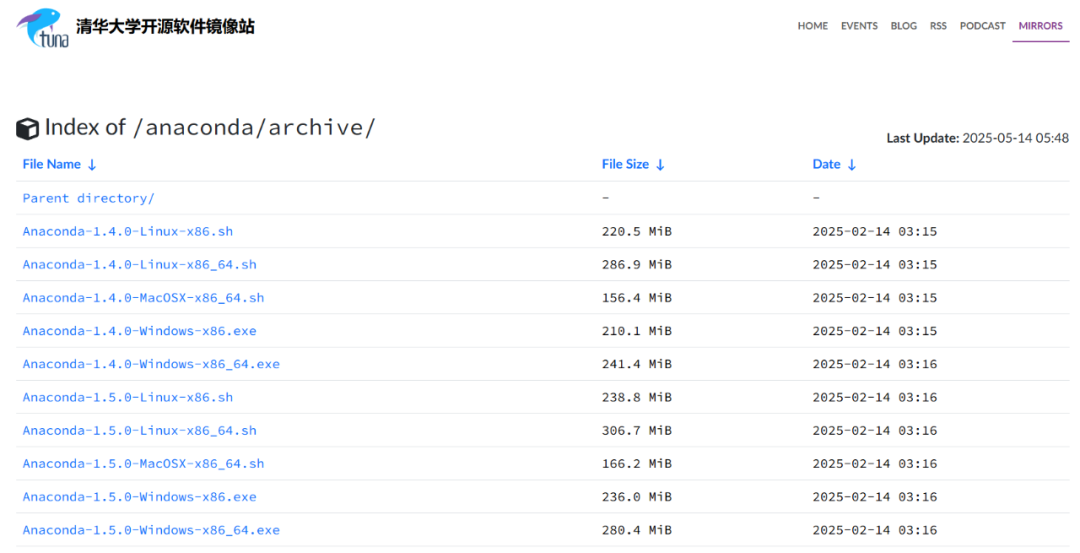This screenshot has height=553, width=1080.
Task: Open the PODCAST nav item
Action: tap(983, 25)
